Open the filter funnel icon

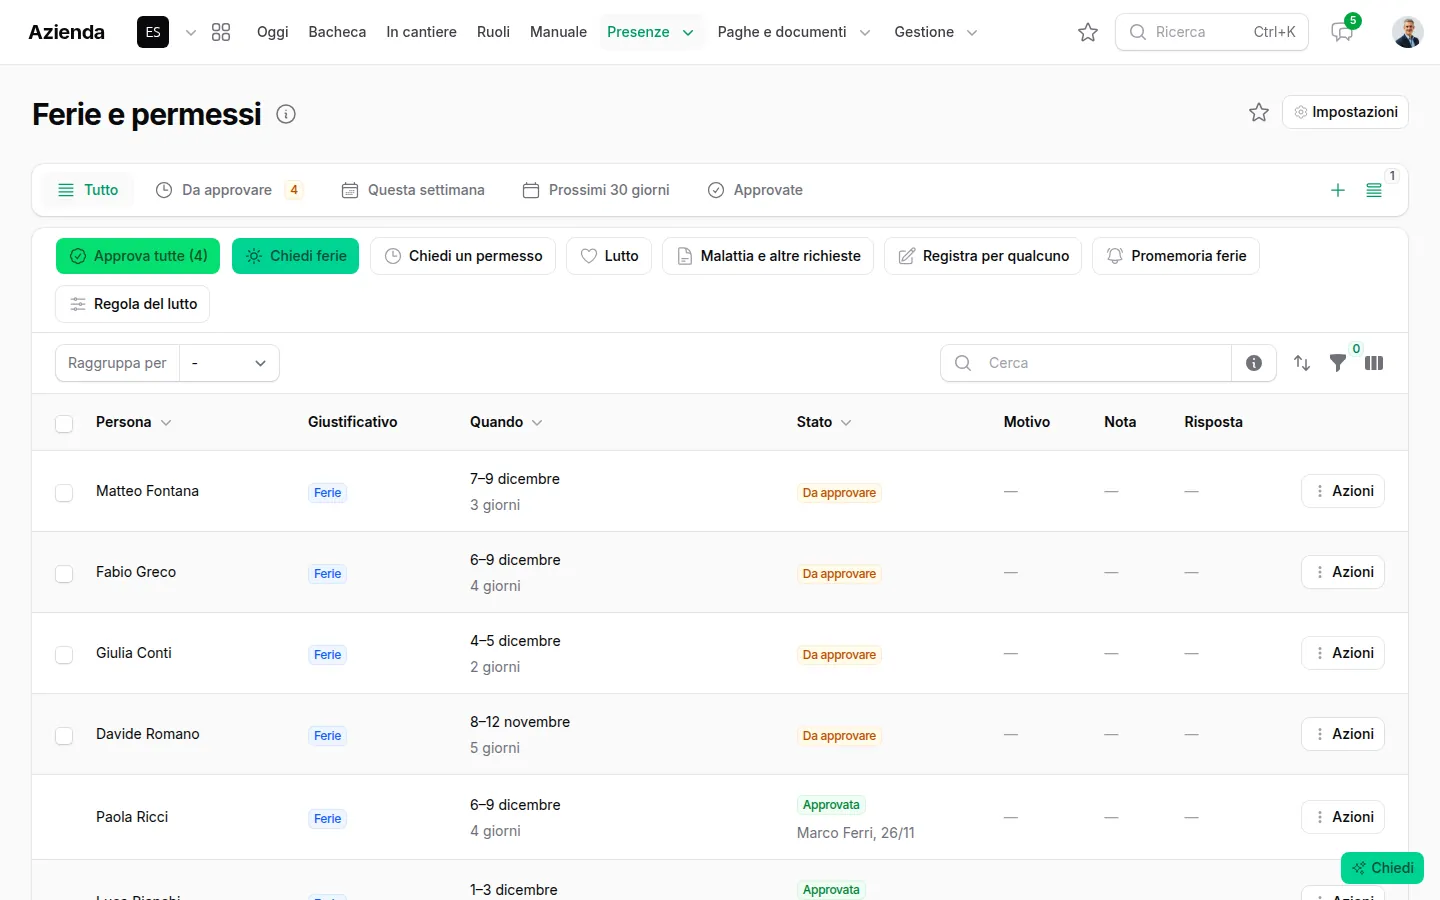(x=1337, y=363)
